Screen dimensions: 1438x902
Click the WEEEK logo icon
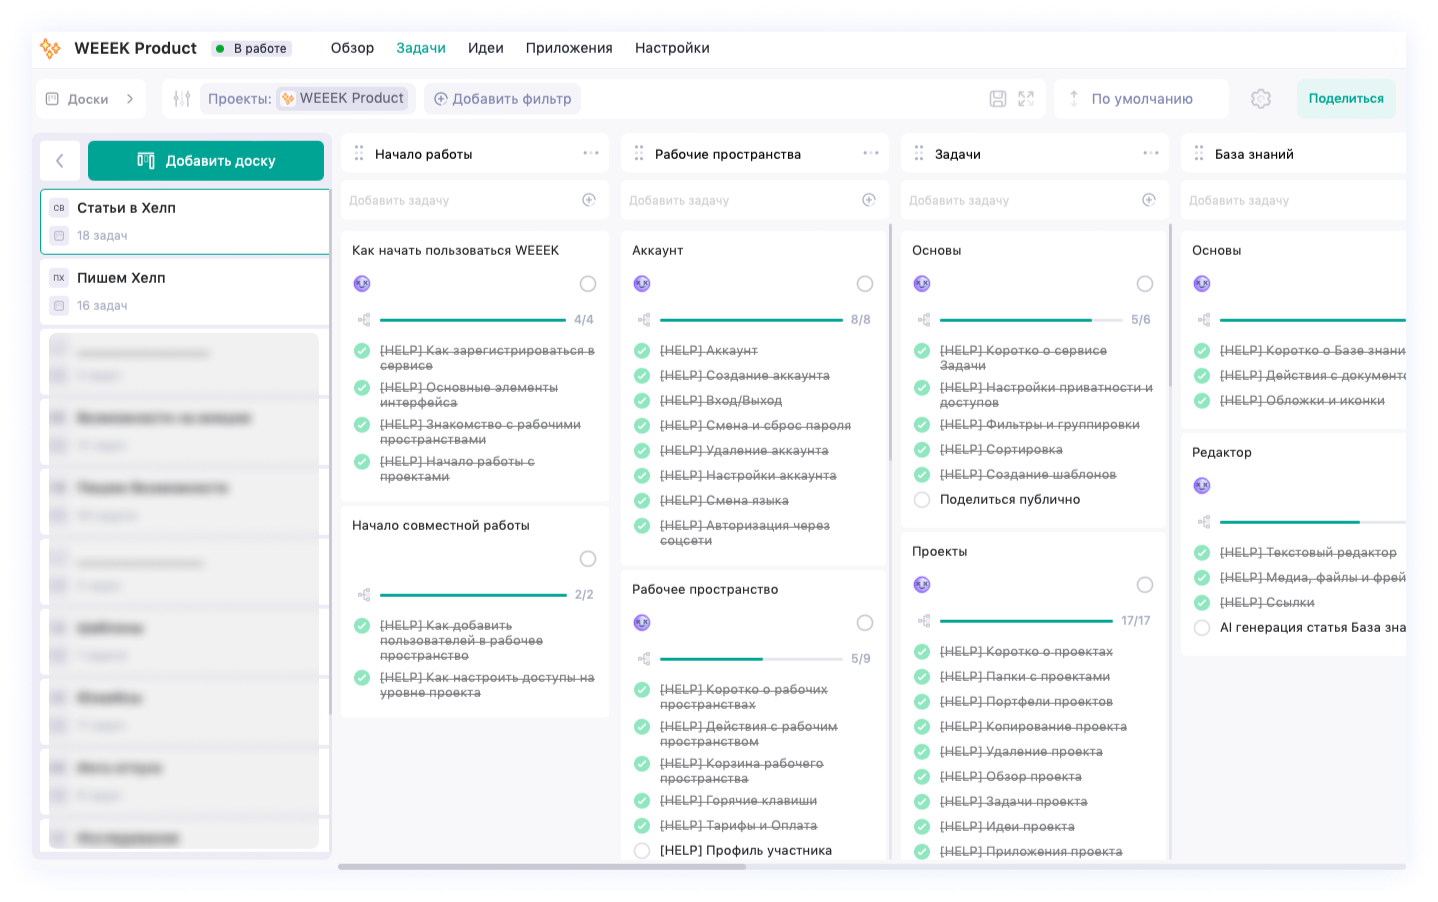50,48
